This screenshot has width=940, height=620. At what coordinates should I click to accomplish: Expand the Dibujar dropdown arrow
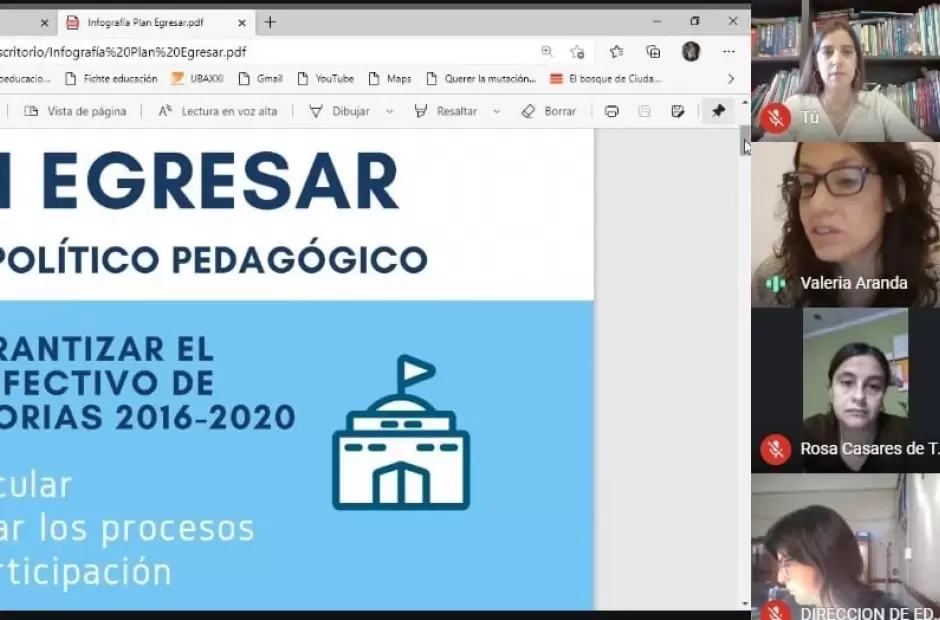coord(390,111)
